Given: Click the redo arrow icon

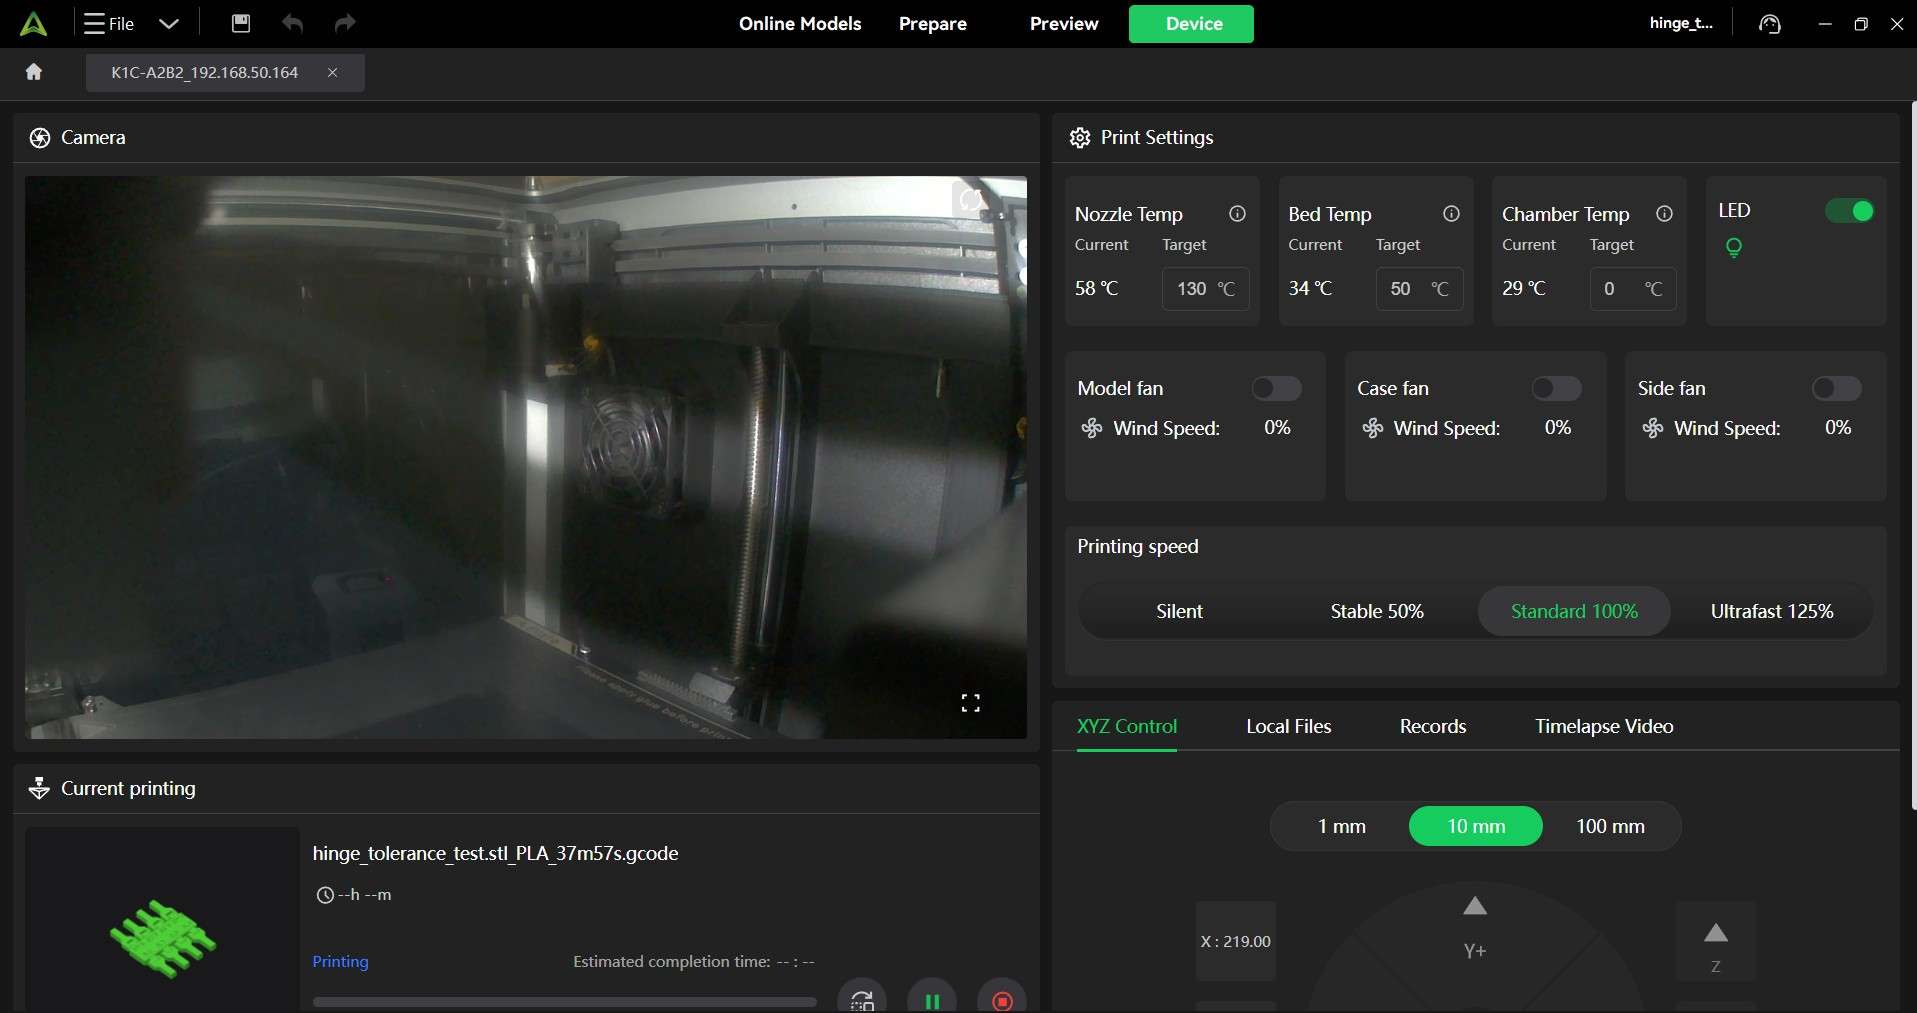Looking at the screenshot, I should tap(345, 24).
